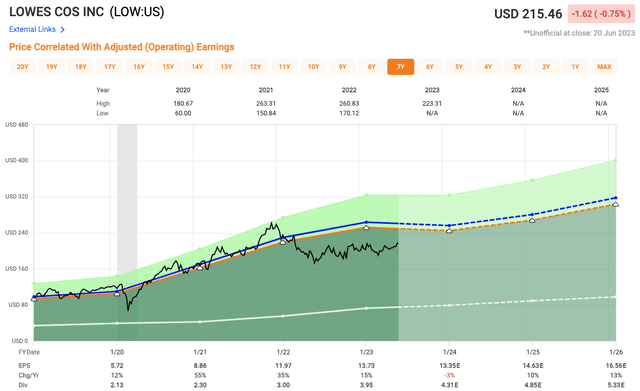Click the red -3% change value
Image resolution: width=640 pixels, height=391 pixels.
point(449,375)
